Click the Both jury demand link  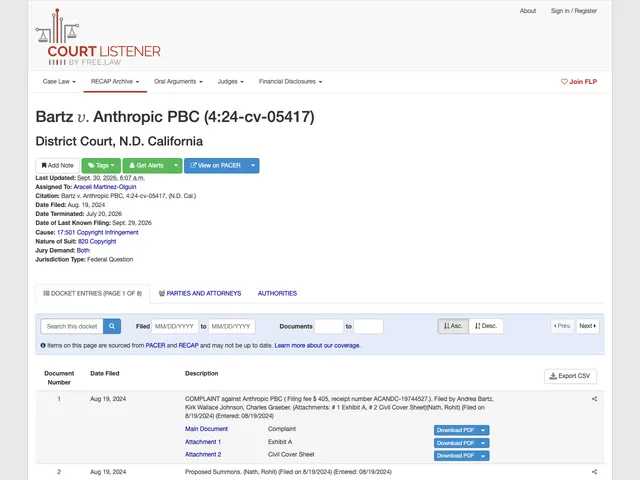83,251
